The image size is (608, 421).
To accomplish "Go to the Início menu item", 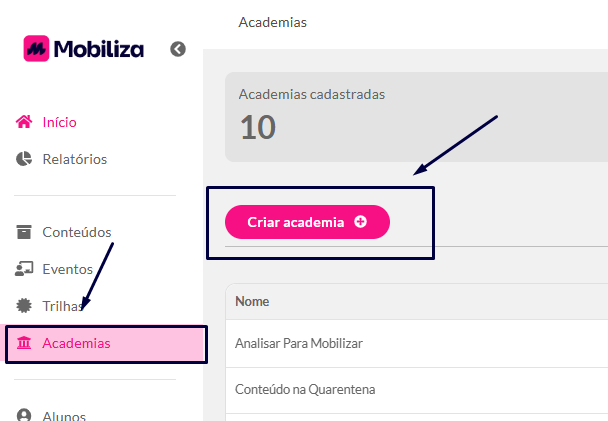I will click(x=59, y=122).
